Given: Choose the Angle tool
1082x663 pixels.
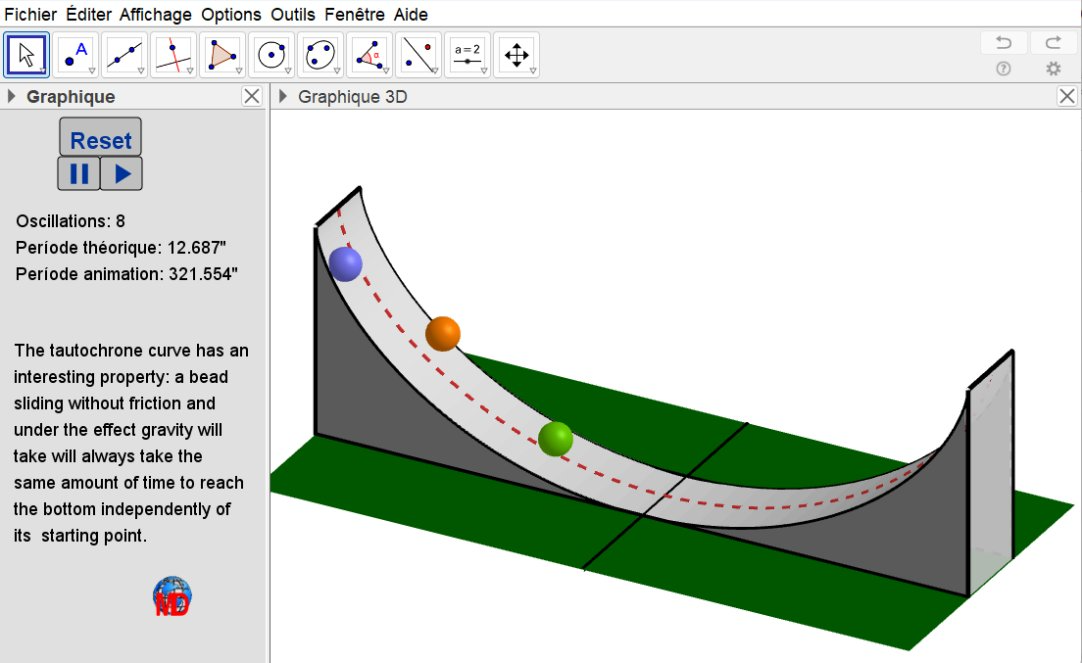Looking at the screenshot, I should 369,55.
